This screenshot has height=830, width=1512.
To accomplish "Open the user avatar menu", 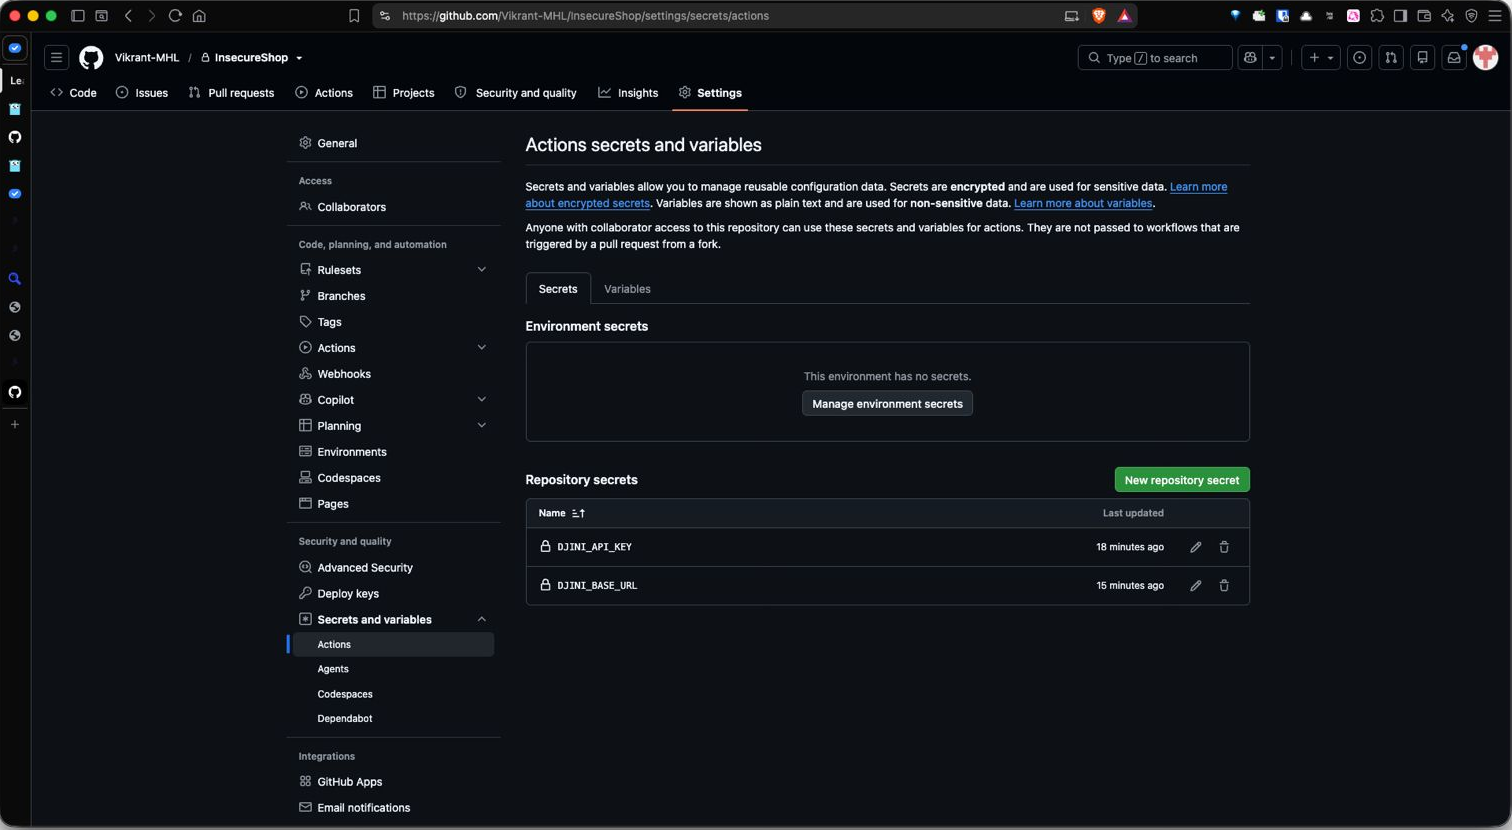I will click(1485, 58).
